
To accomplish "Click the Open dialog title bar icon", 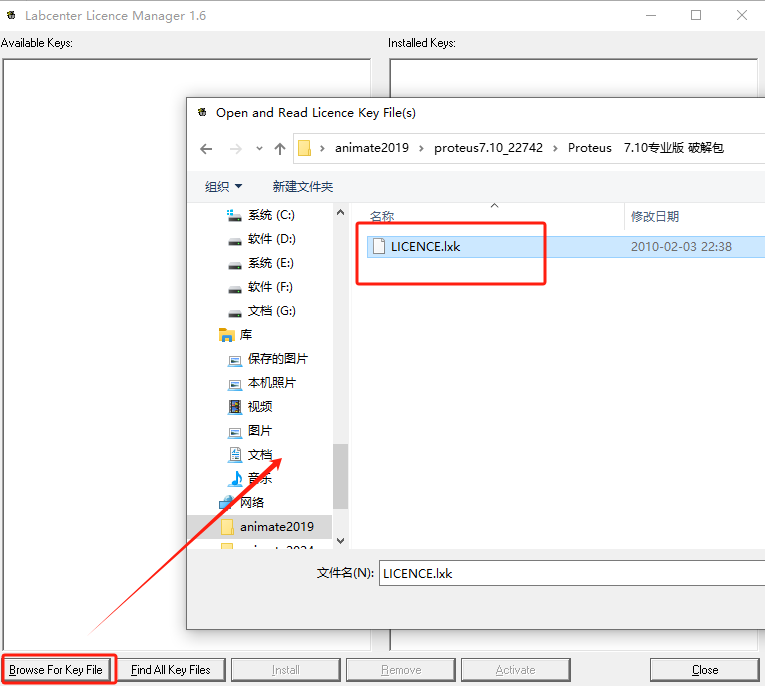I will (x=202, y=112).
